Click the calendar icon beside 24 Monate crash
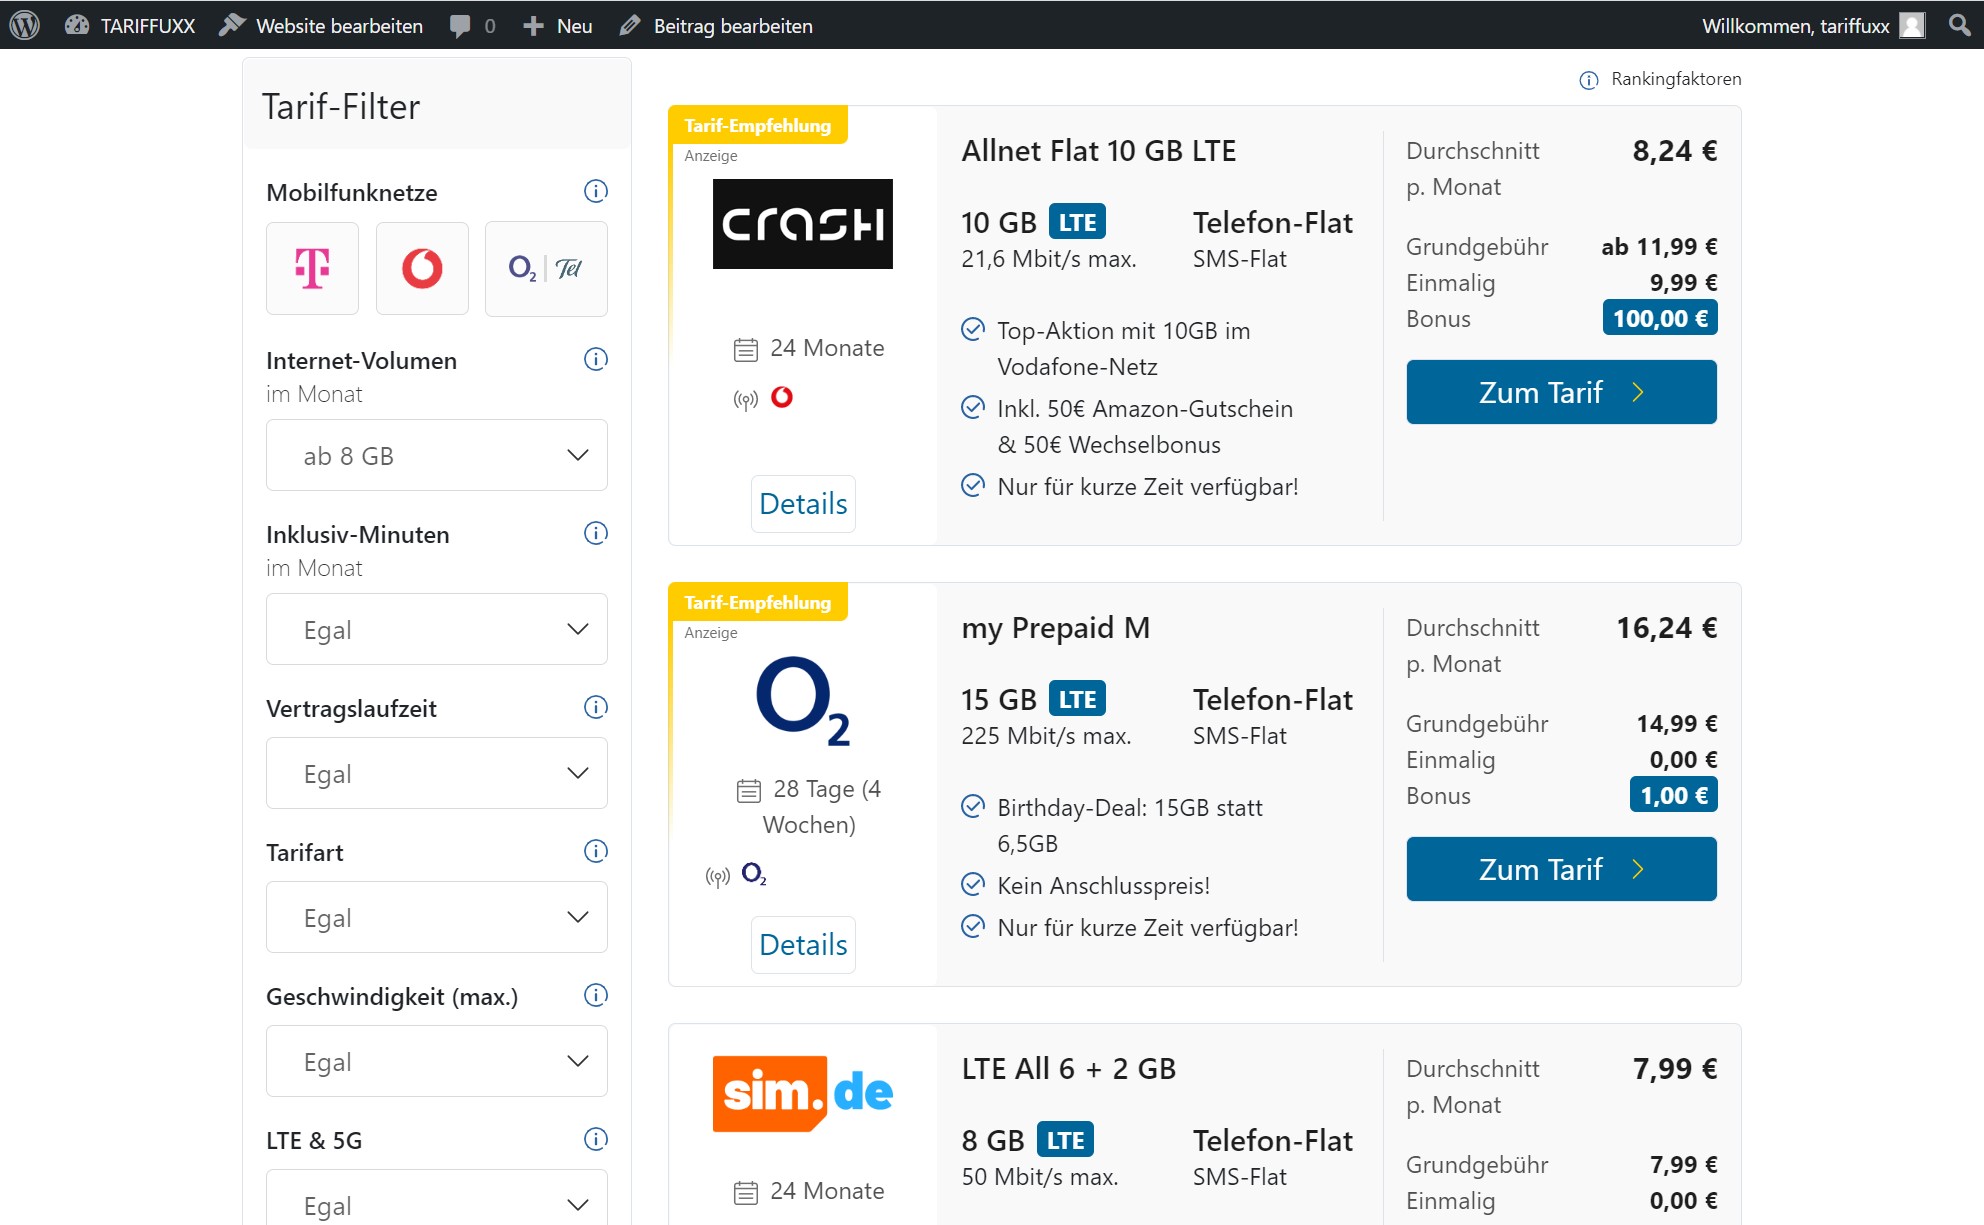 (x=746, y=349)
